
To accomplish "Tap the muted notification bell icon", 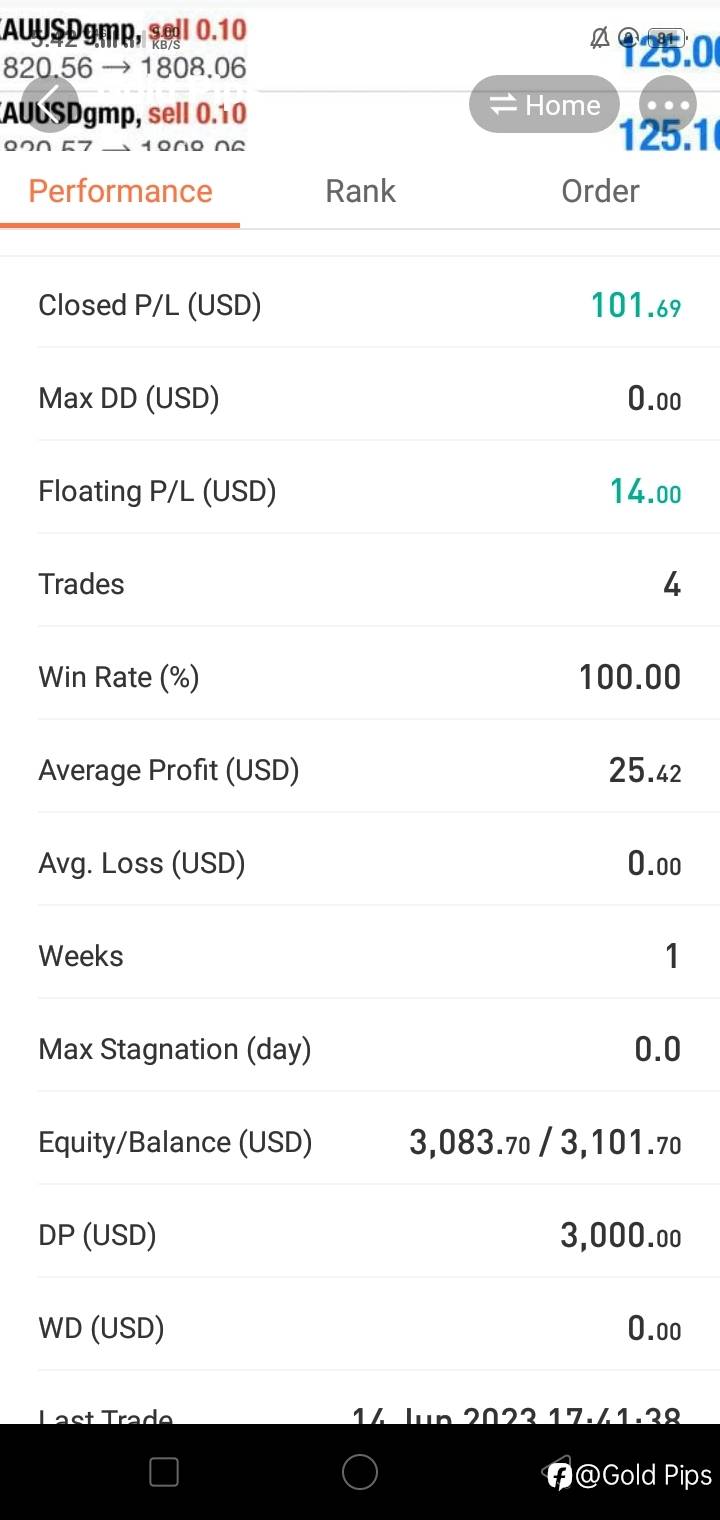I will (x=599, y=38).
